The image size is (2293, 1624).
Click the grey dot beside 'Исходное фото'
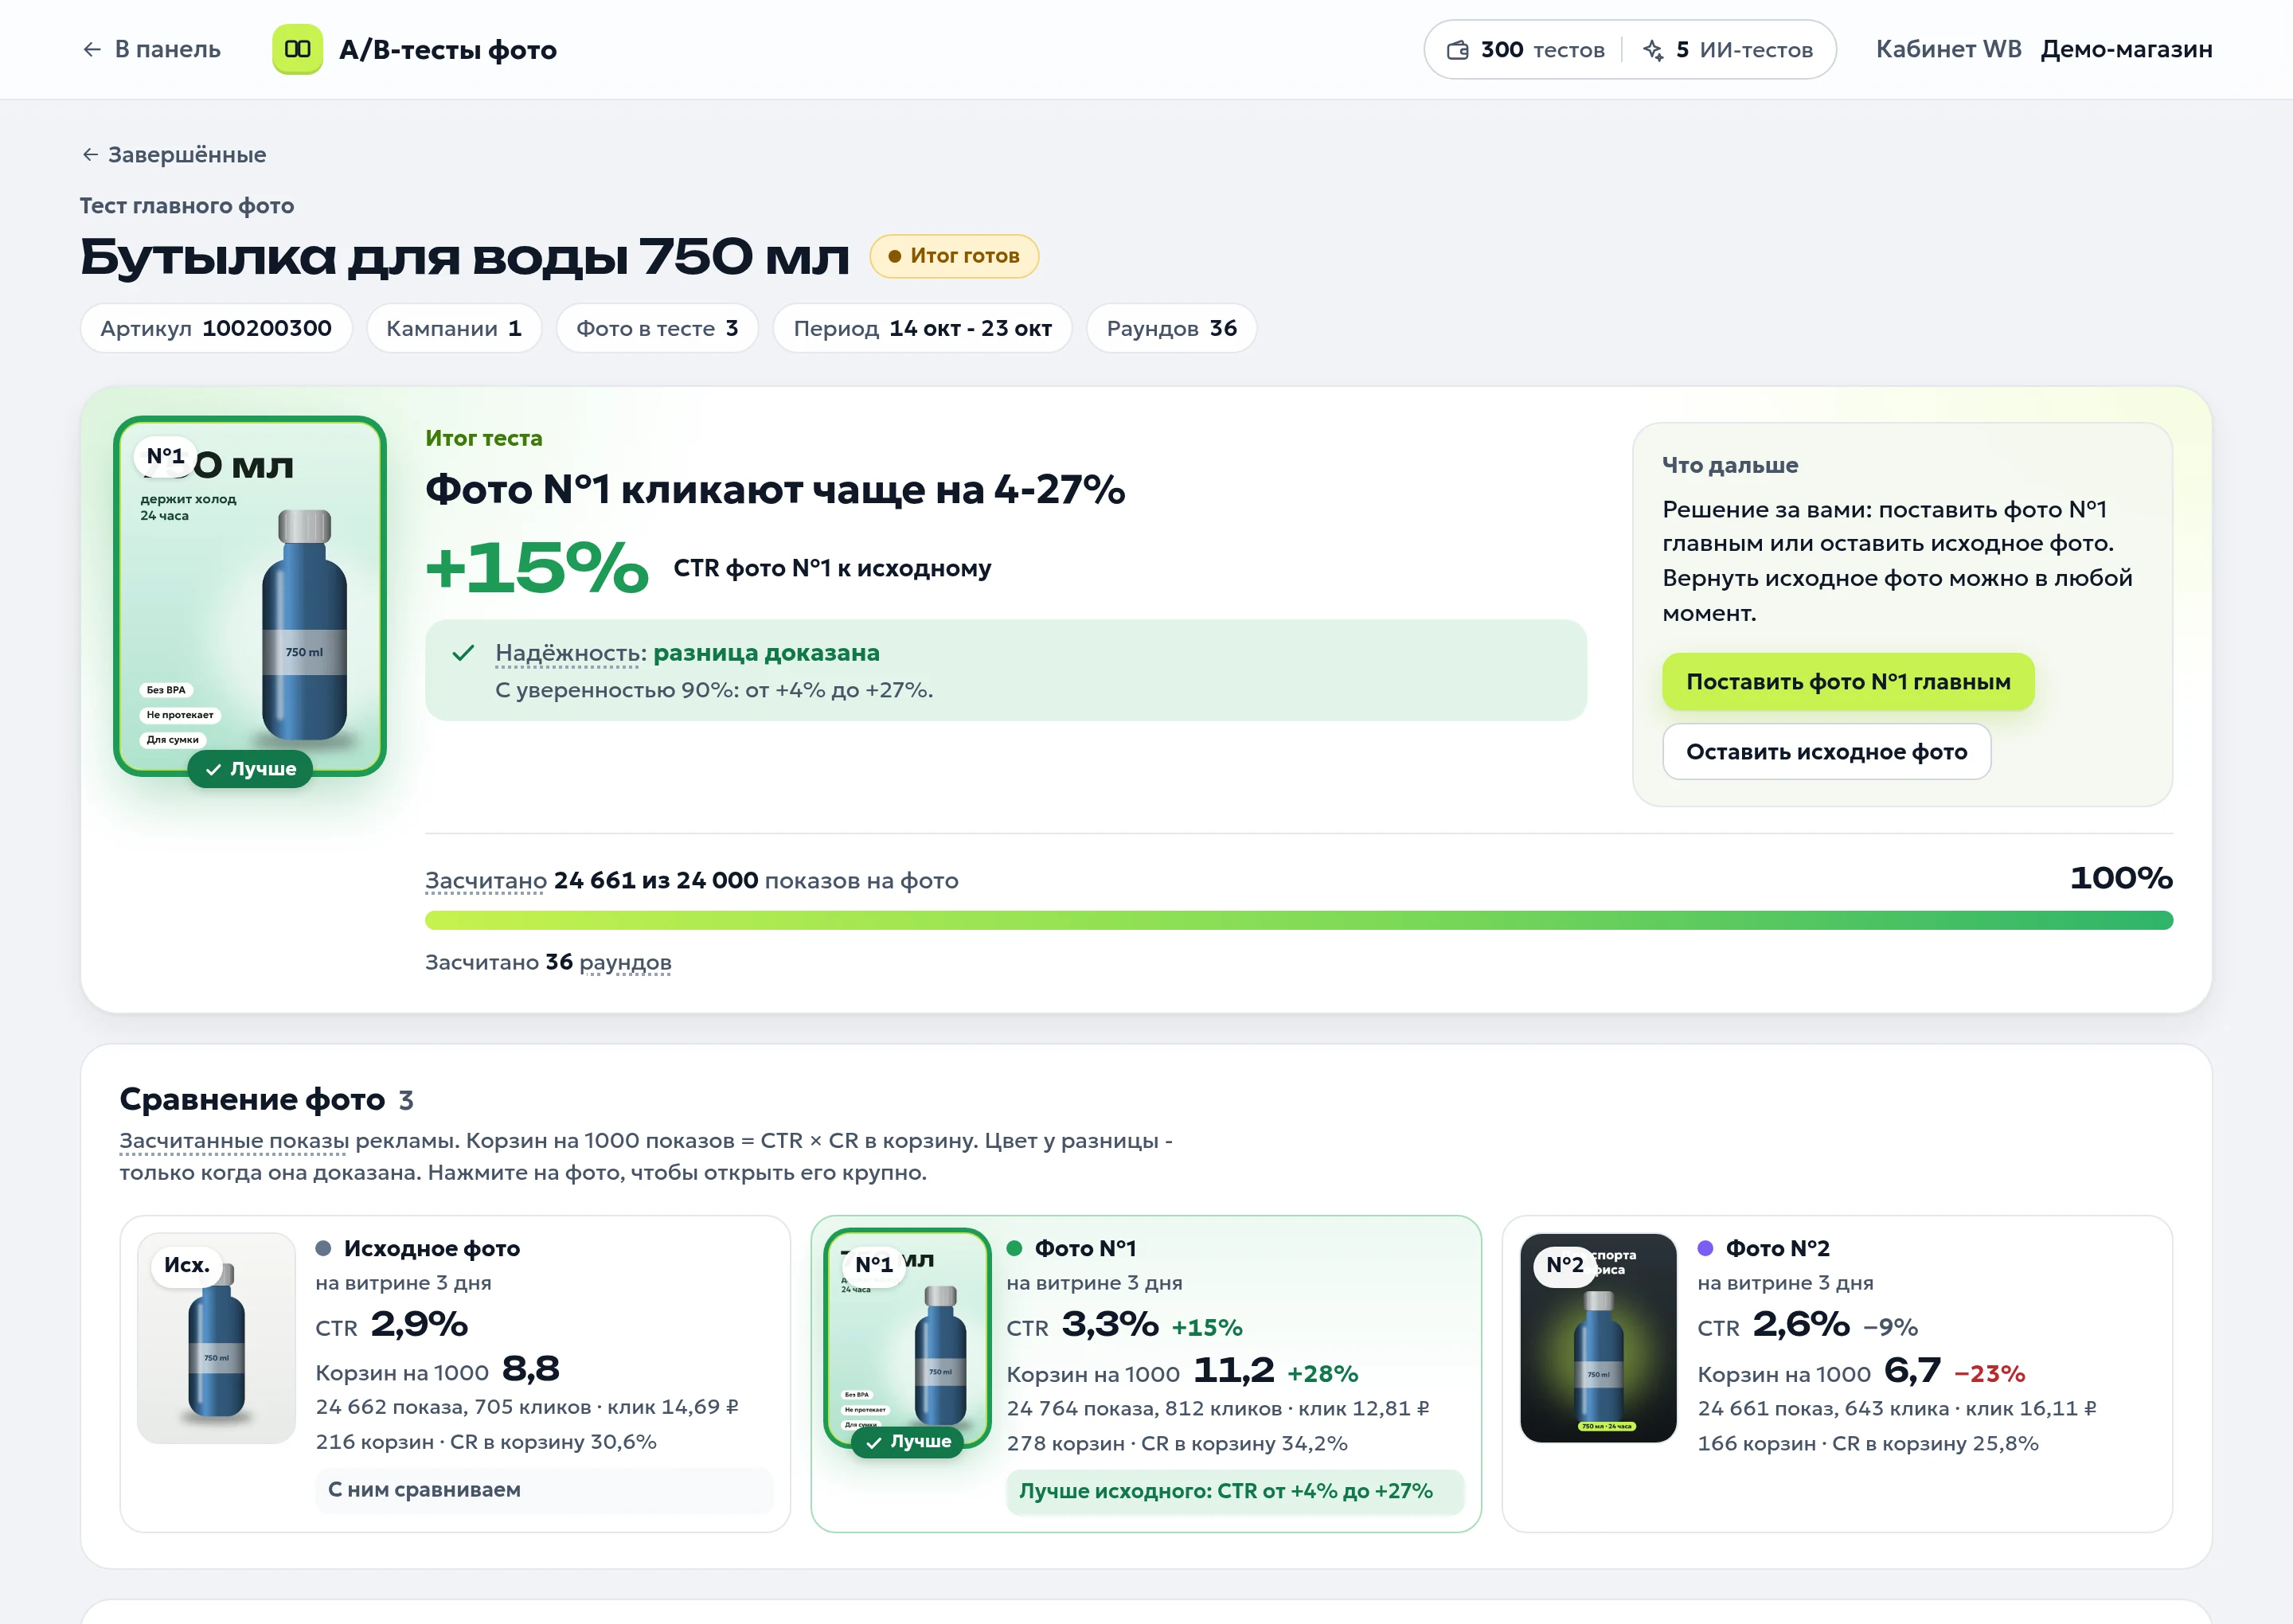pyautogui.click(x=323, y=1248)
